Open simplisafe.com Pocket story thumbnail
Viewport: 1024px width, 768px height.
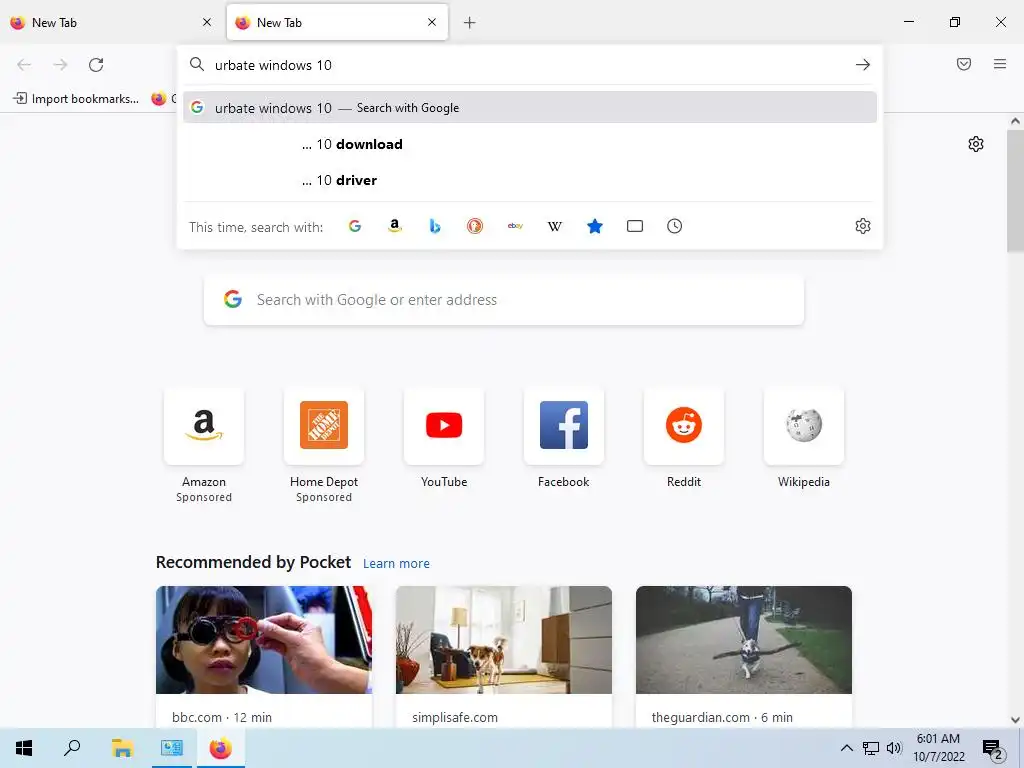click(504, 640)
